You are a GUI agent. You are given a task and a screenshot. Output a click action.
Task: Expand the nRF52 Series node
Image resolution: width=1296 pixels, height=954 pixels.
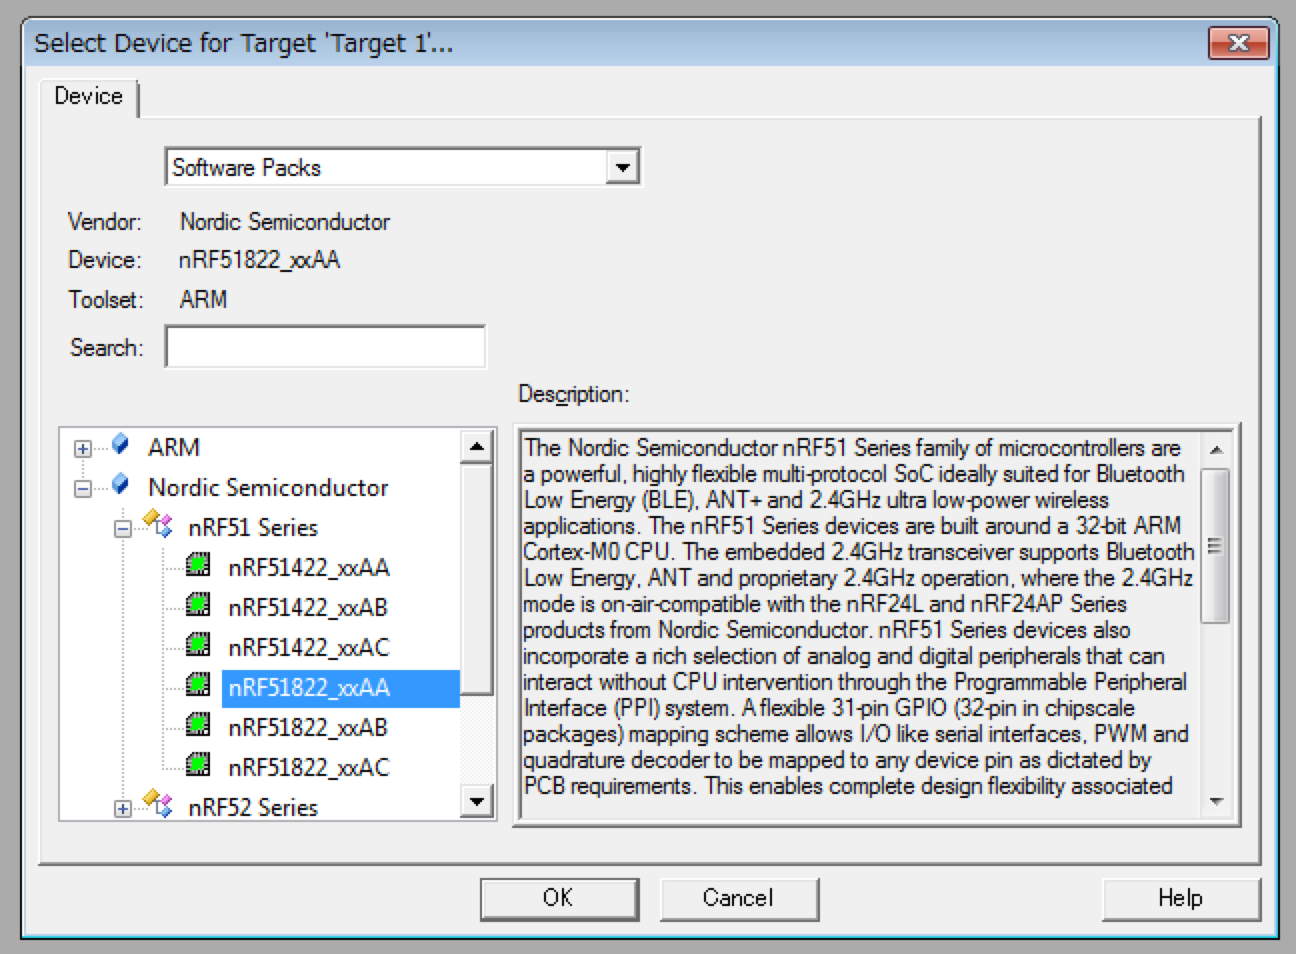(x=122, y=809)
